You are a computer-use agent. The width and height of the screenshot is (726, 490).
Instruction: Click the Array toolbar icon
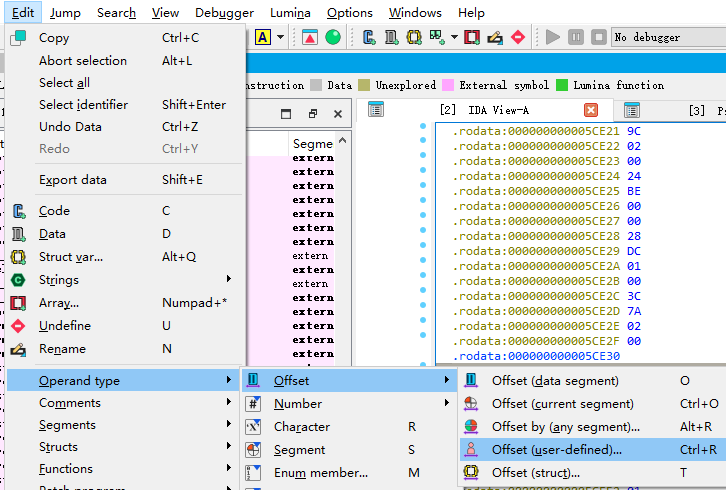(x=472, y=37)
